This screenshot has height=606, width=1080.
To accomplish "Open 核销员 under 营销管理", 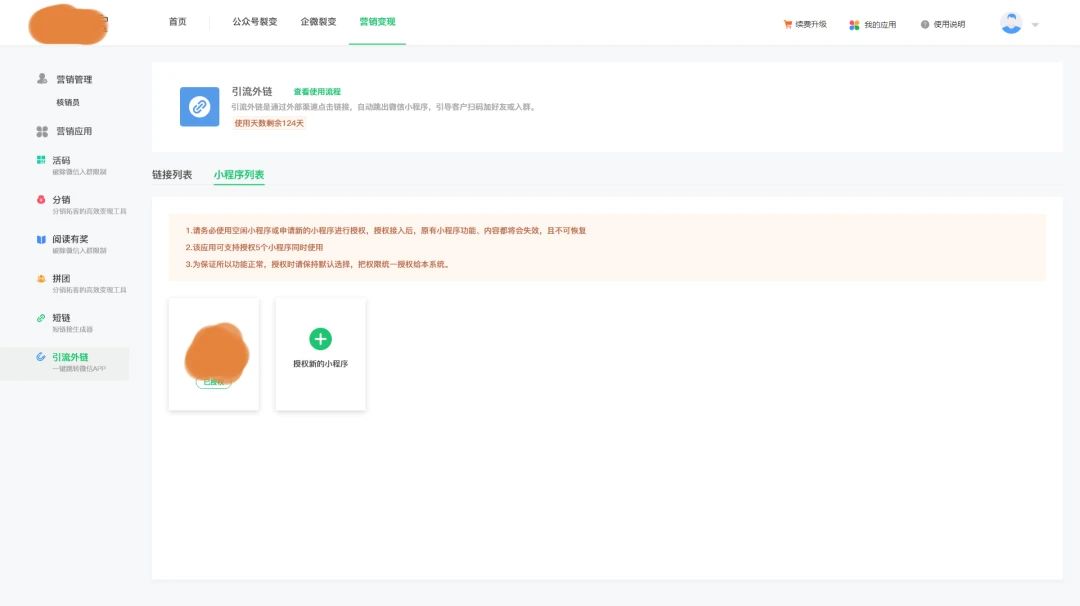I will point(68,102).
